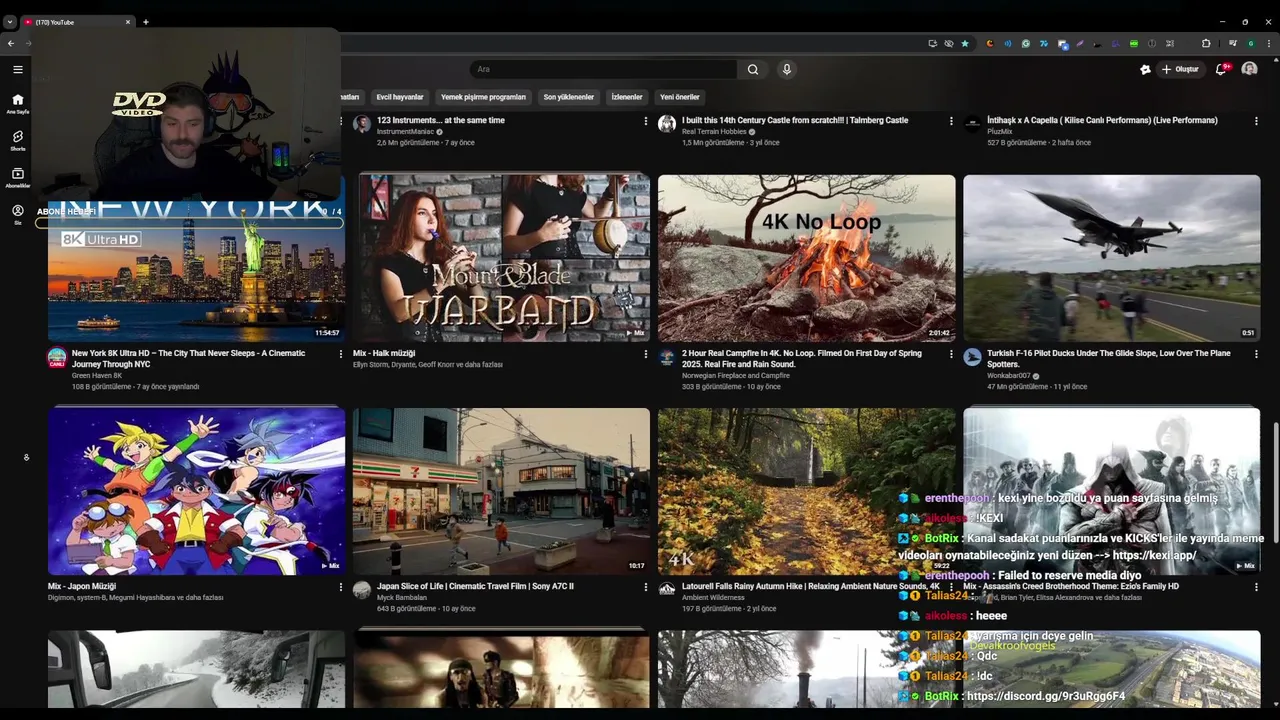This screenshot has height=720, width=1280.
Task: Open options menu for İntihaşk A Capella video
Action: coord(1256,121)
